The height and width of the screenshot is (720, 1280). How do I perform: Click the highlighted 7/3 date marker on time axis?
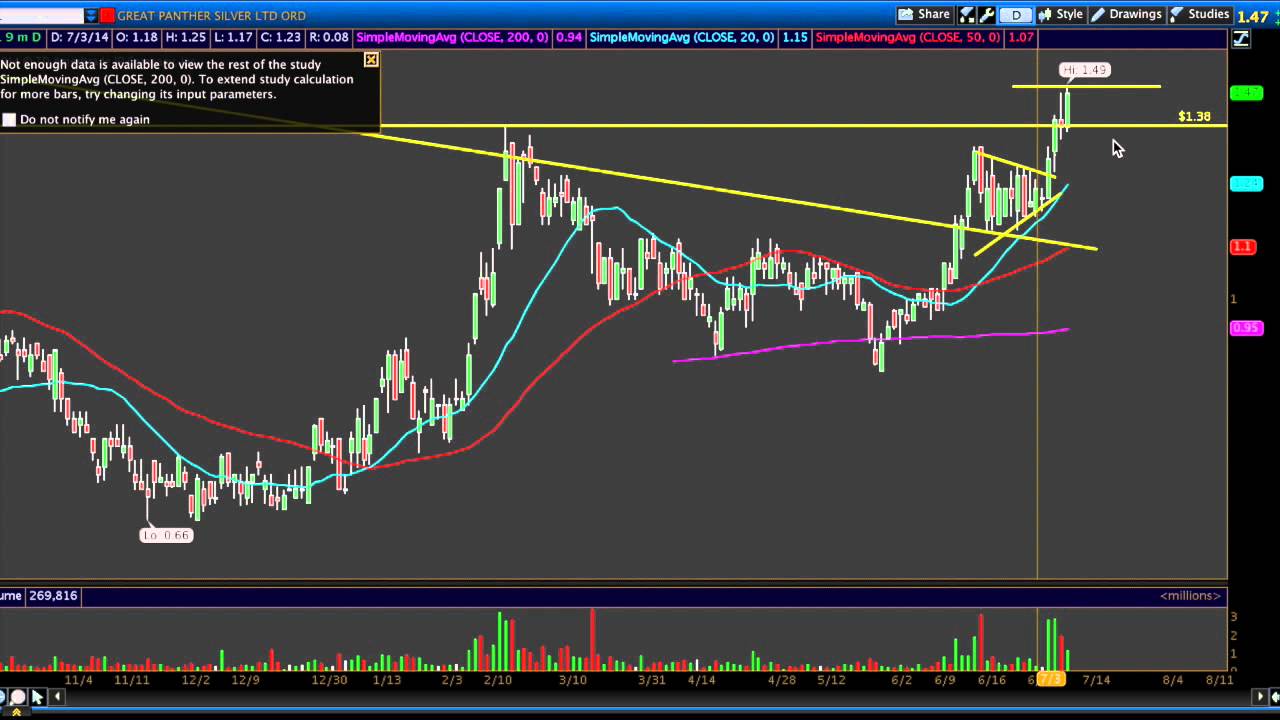[x=1052, y=679]
